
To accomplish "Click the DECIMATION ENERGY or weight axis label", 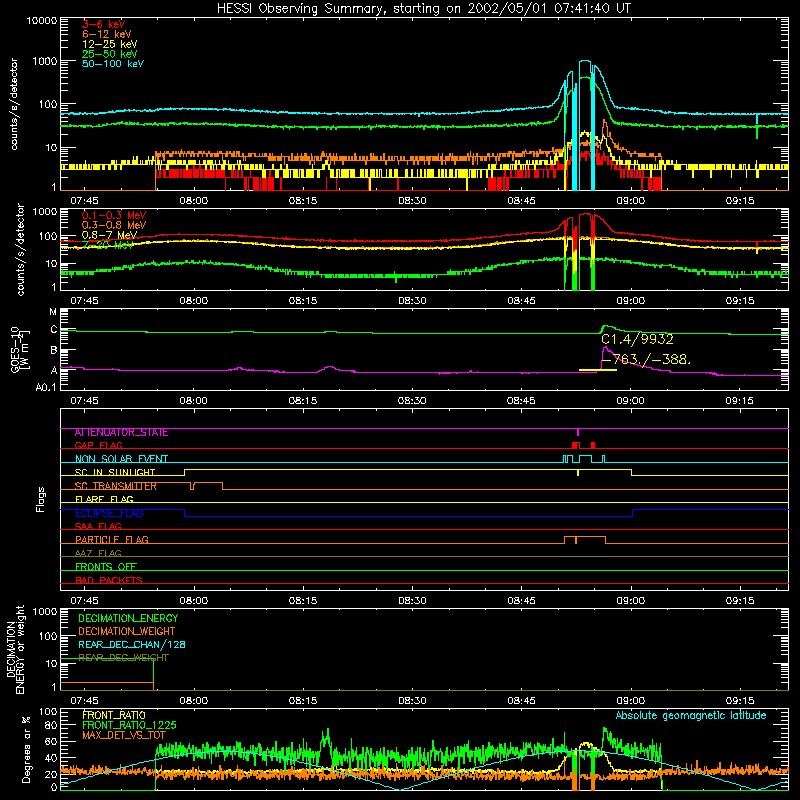I will [15, 649].
